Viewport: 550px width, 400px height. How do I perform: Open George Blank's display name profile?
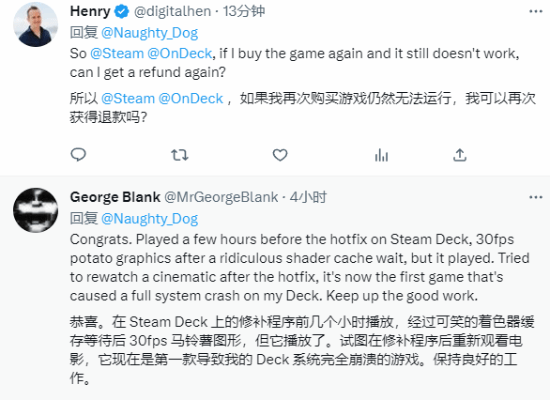[115, 197]
